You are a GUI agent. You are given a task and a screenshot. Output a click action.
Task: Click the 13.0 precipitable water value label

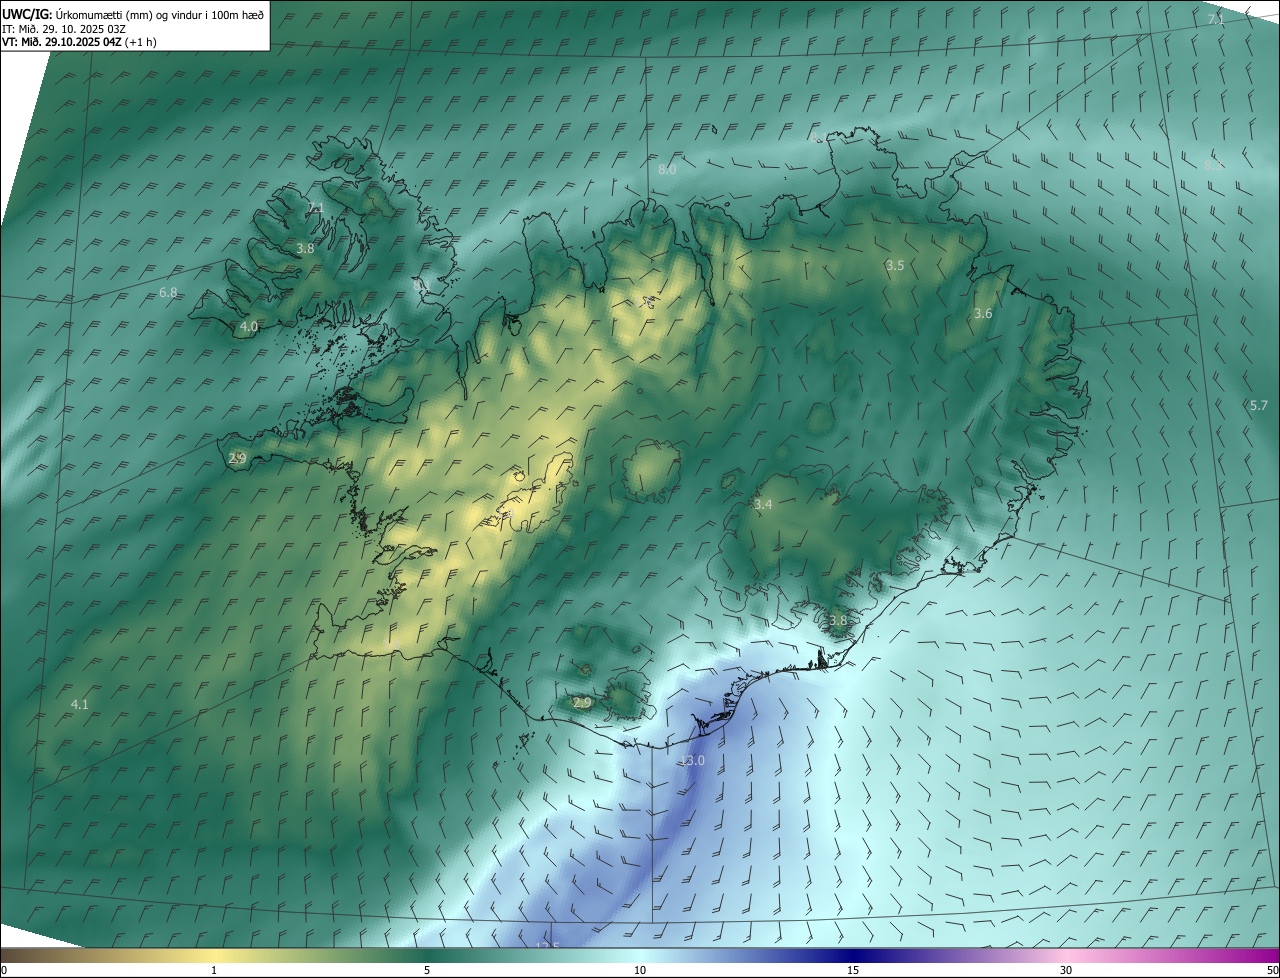(x=692, y=761)
